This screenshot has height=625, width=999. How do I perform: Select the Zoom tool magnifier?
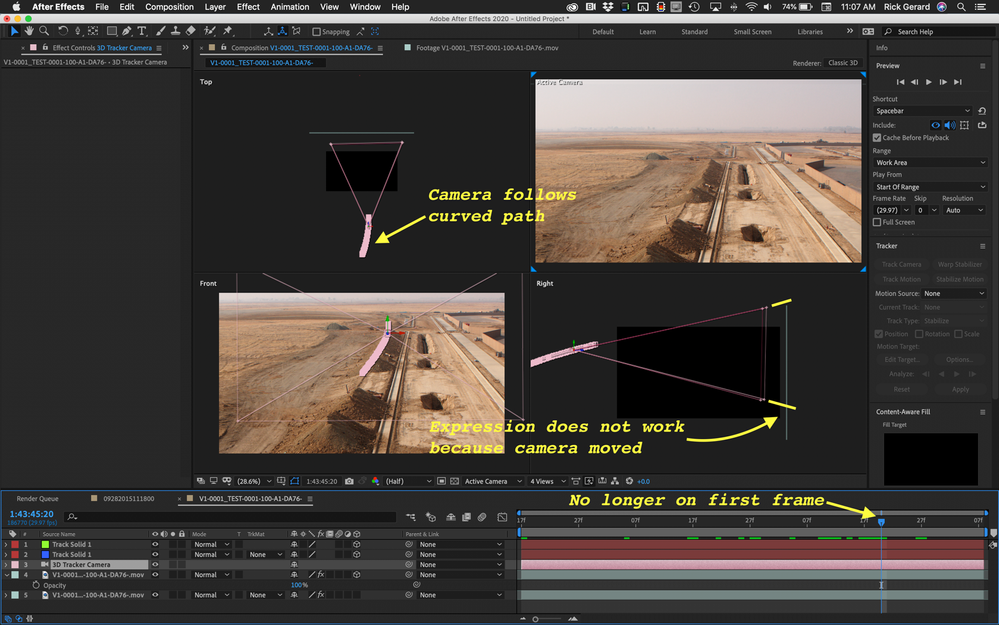42,31
